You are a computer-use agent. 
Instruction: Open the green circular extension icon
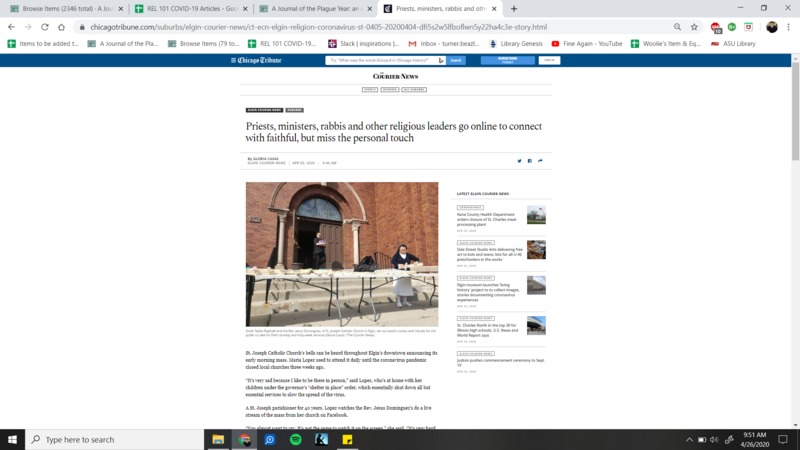click(732, 27)
